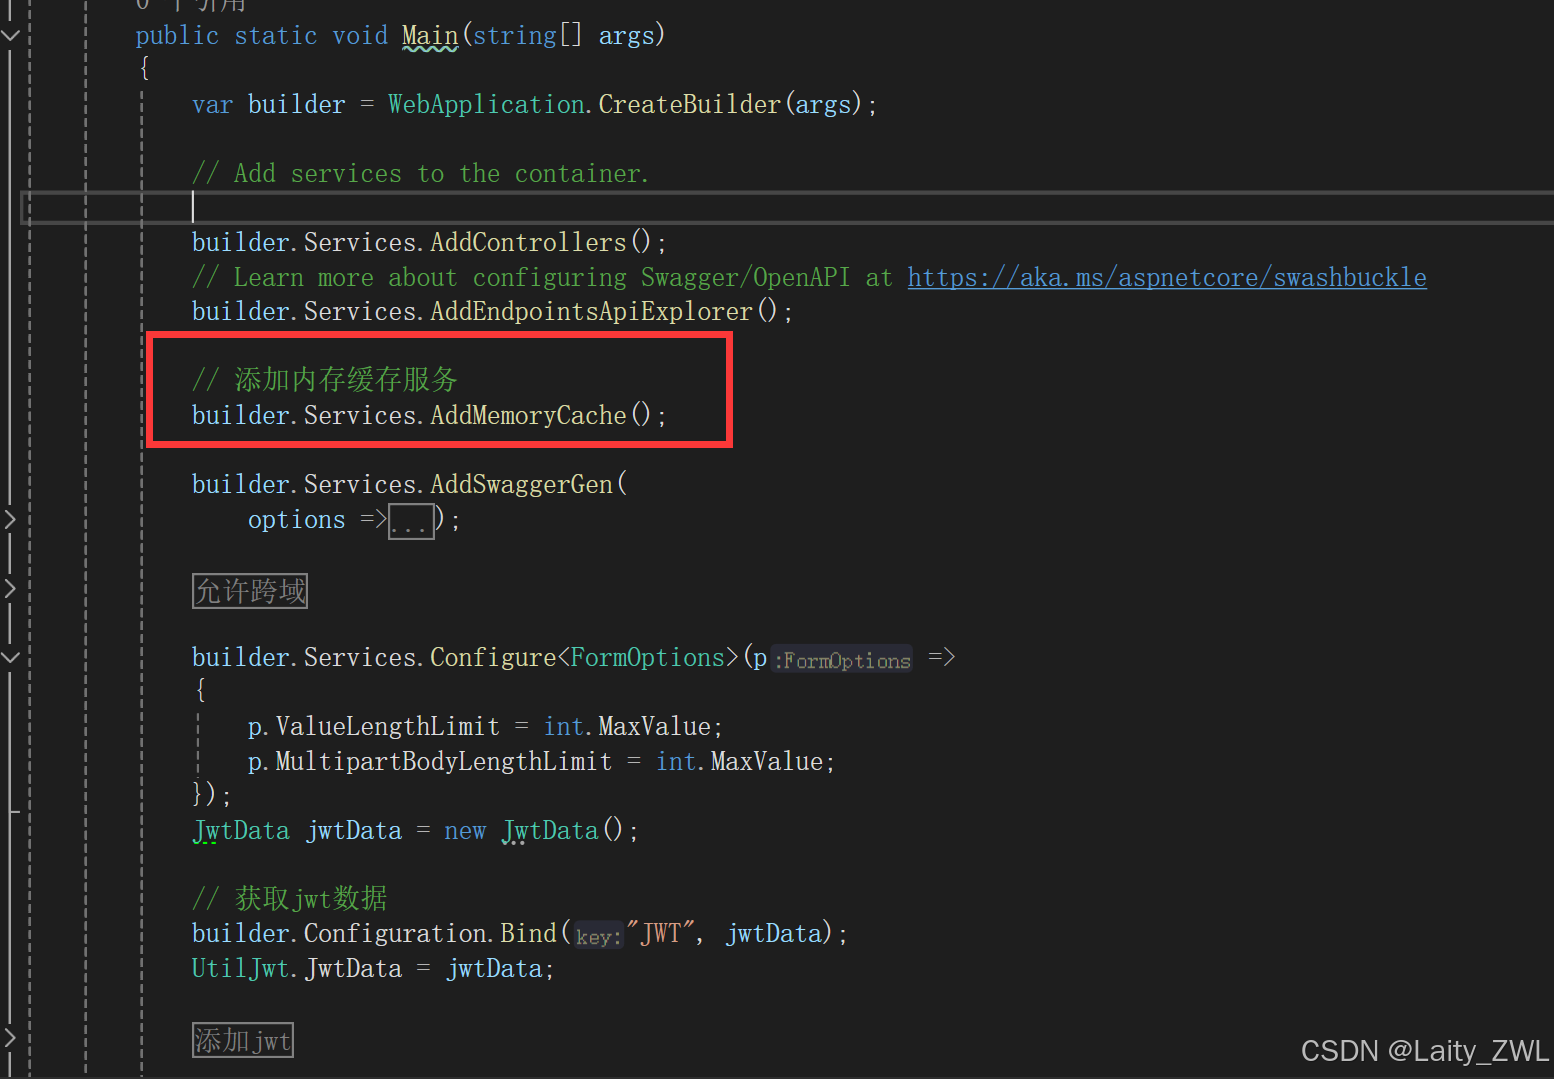The height and width of the screenshot is (1079, 1554).
Task: Open the aka.ms/aspnetcore/swashbuckle hyperlink
Action: (1166, 277)
